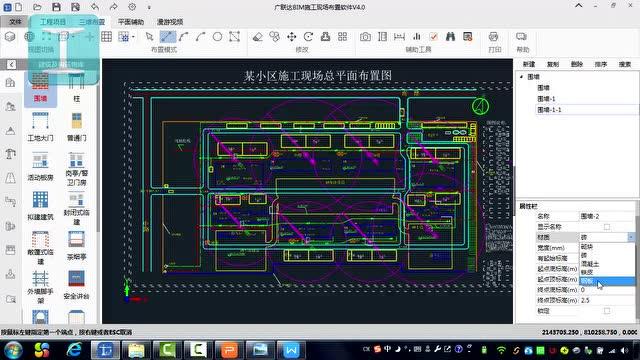640x360 pixels.
Task: Open Internet Explorer from the taskbar
Action: [x=74, y=350]
